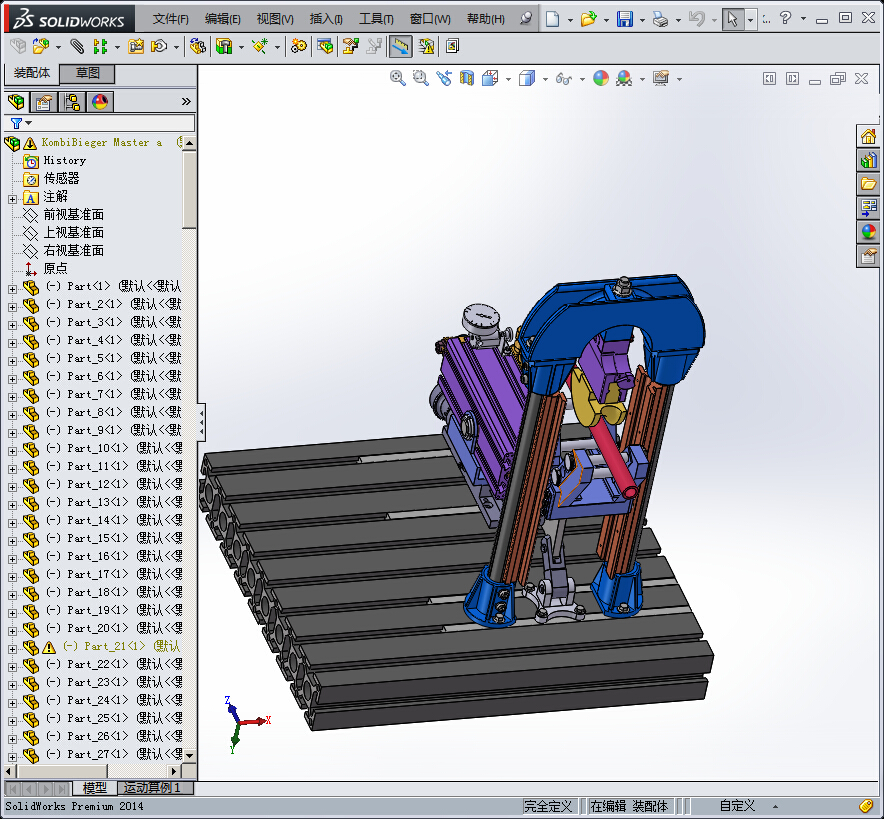
Task: Click the DisplayManager color ball icon
Action: (100, 102)
